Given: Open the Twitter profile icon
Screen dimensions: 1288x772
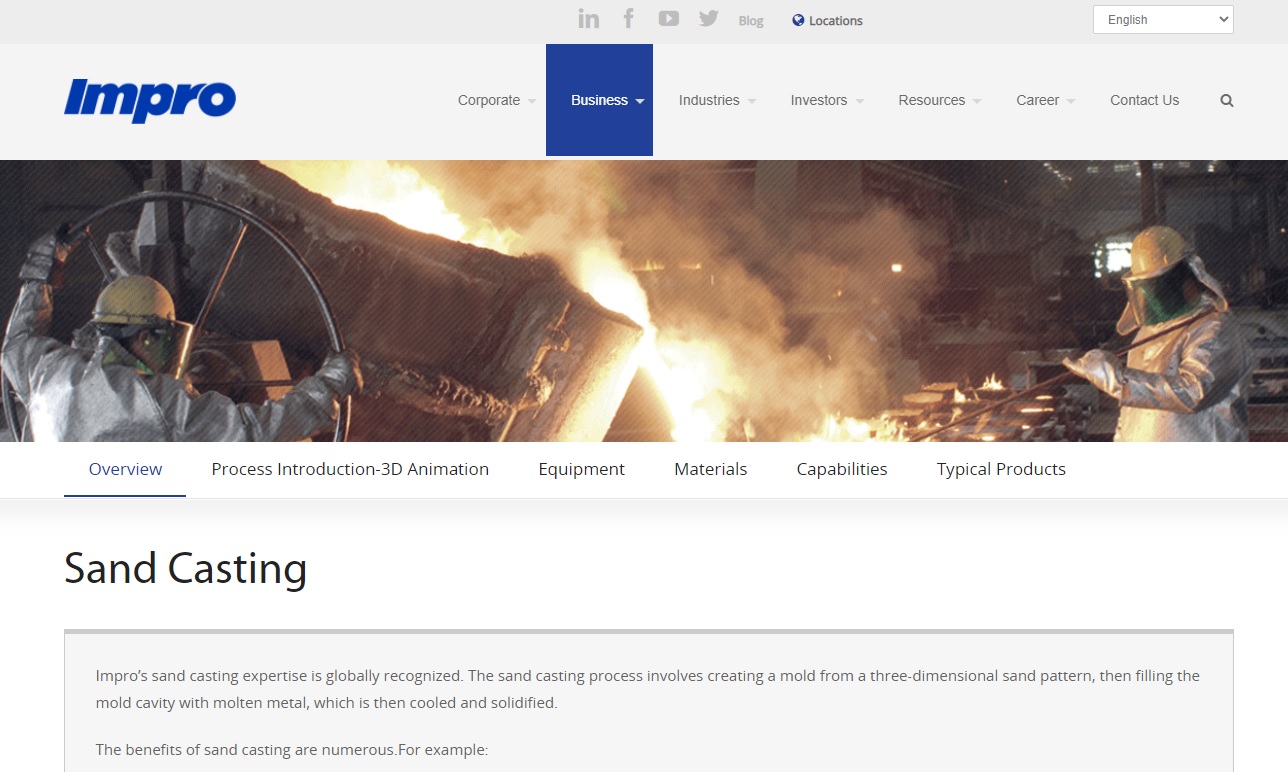Looking at the screenshot, I should [x=708, y=18].
